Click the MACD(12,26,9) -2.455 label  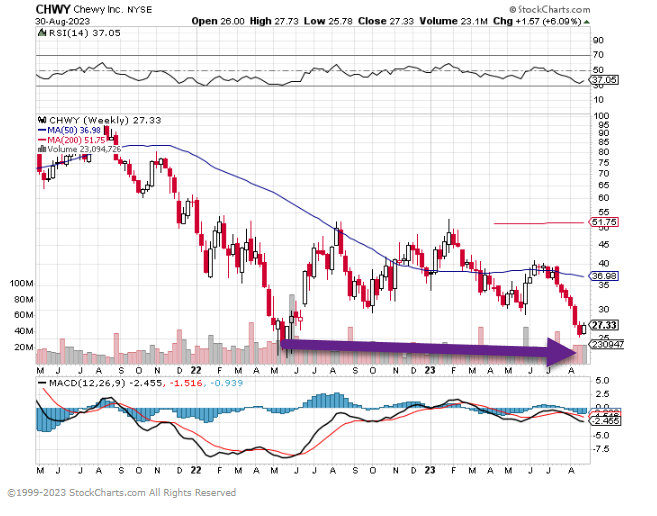106,383
